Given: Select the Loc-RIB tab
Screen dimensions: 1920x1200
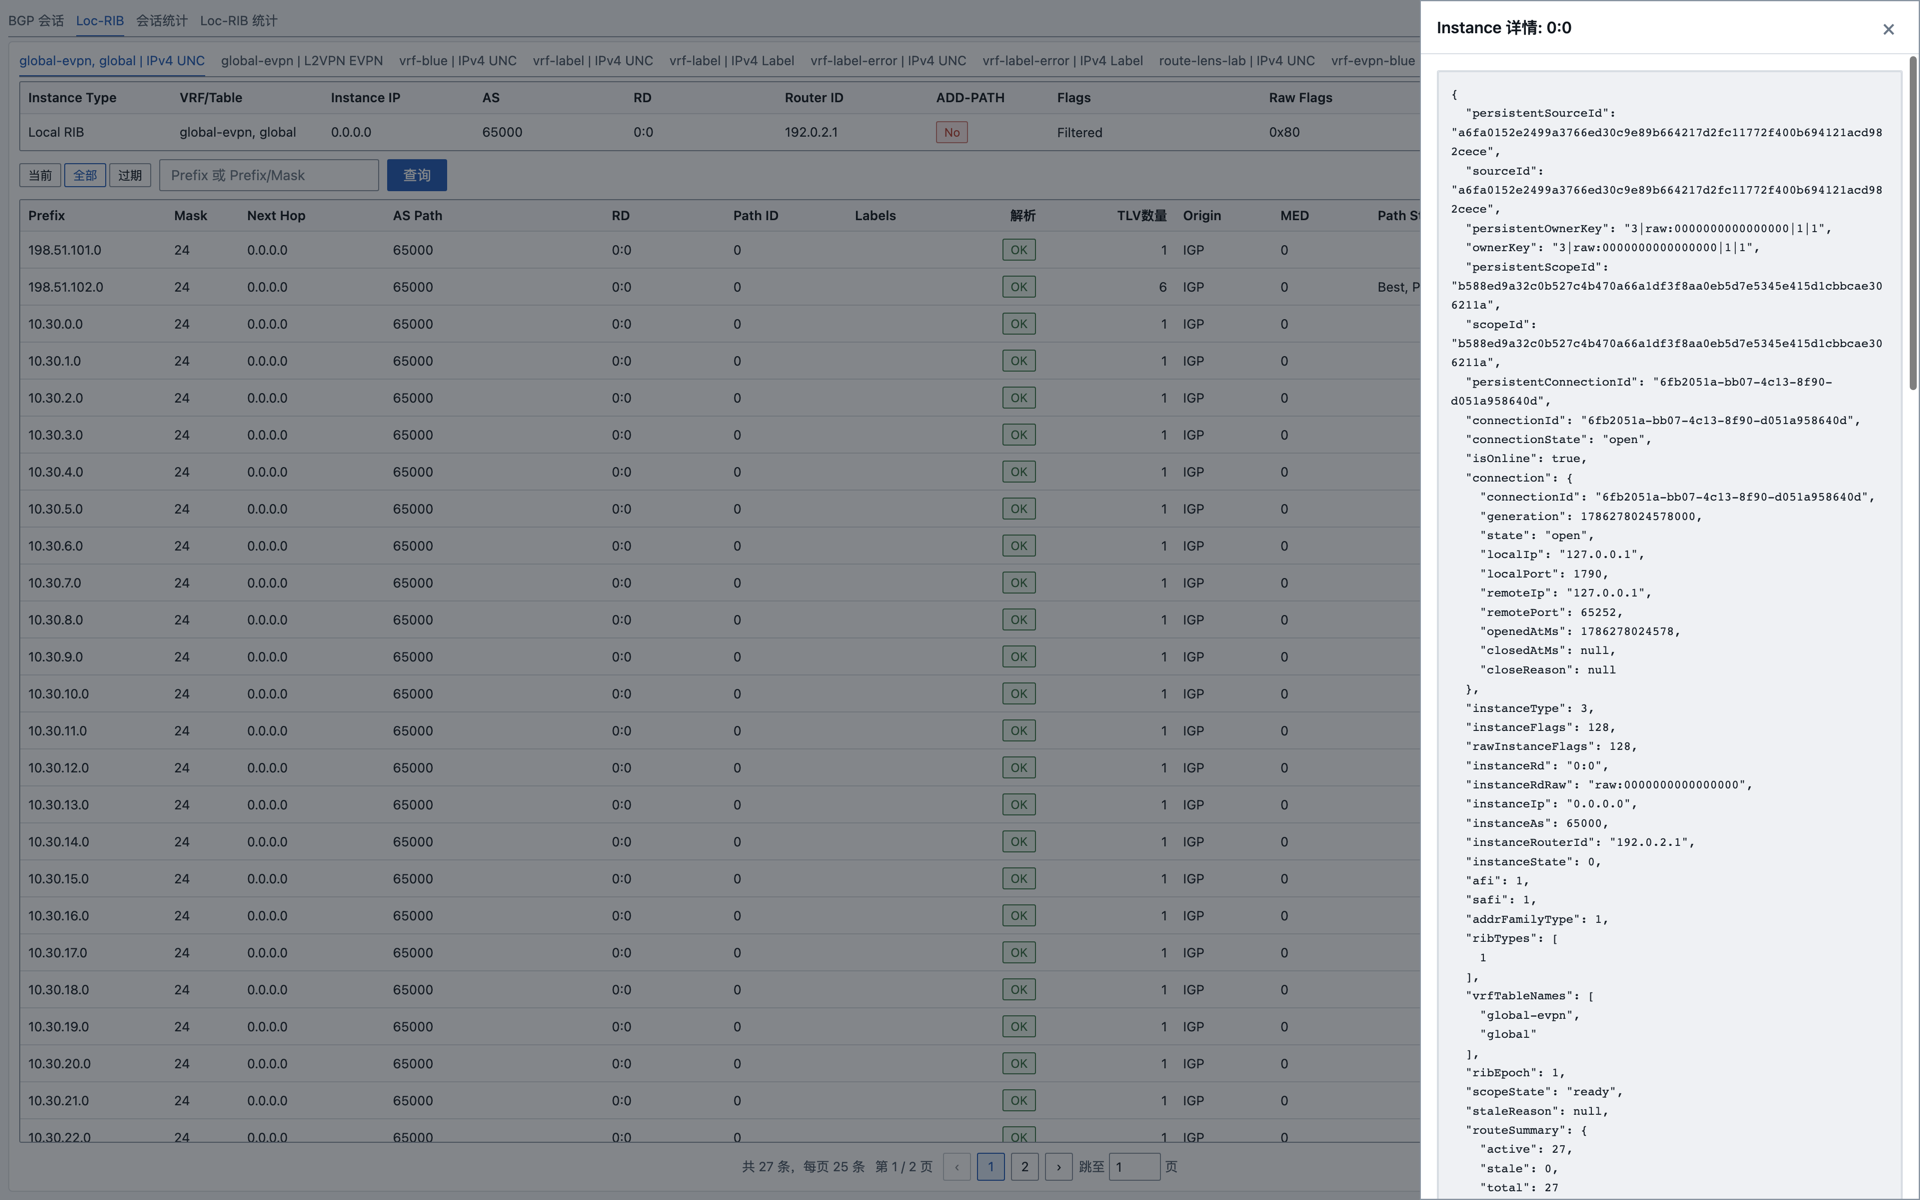Looking at the screenshot, I should coord(100,20).
